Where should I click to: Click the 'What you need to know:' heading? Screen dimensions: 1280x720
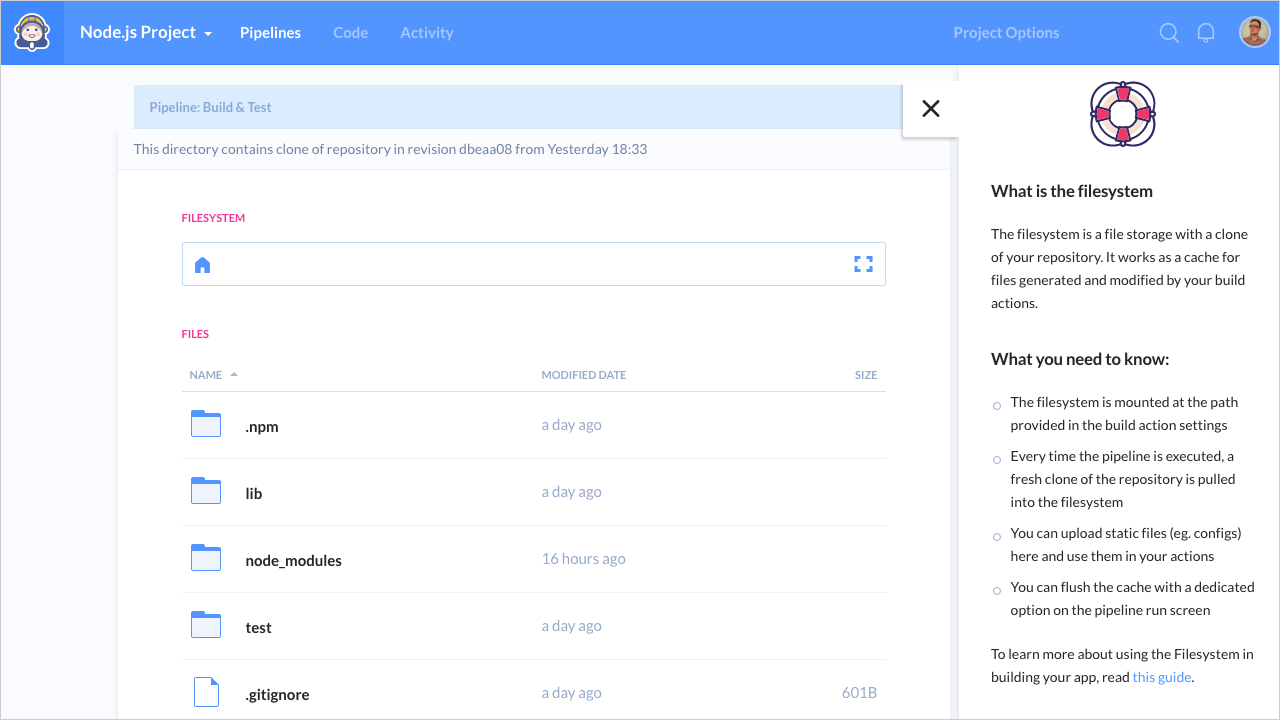coord(1080,359)
